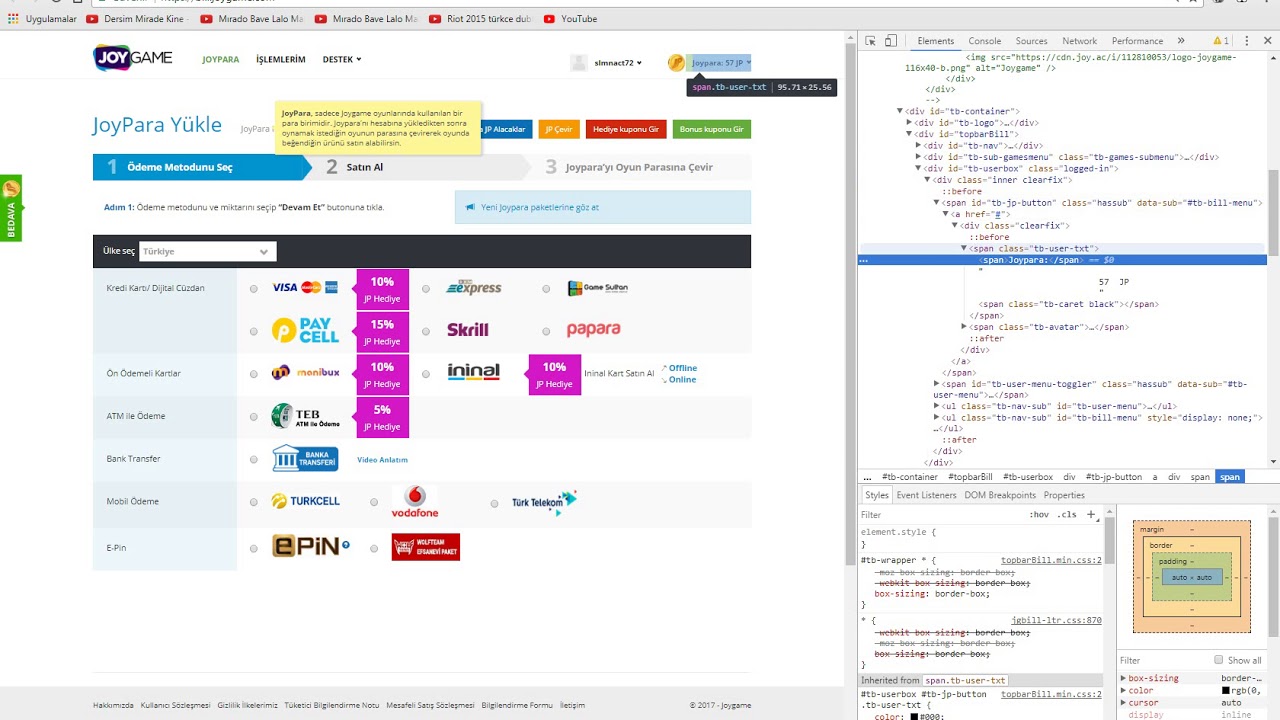
Task: Click the #000 color swatch in Styles
Action: coord(914,717)
